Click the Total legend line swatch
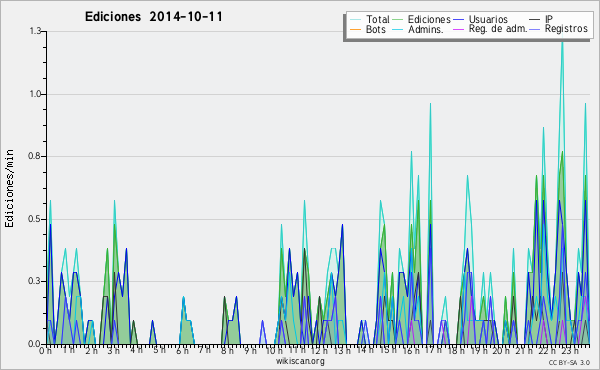Screen dimensions: 600x370 [x=355, y=20]
